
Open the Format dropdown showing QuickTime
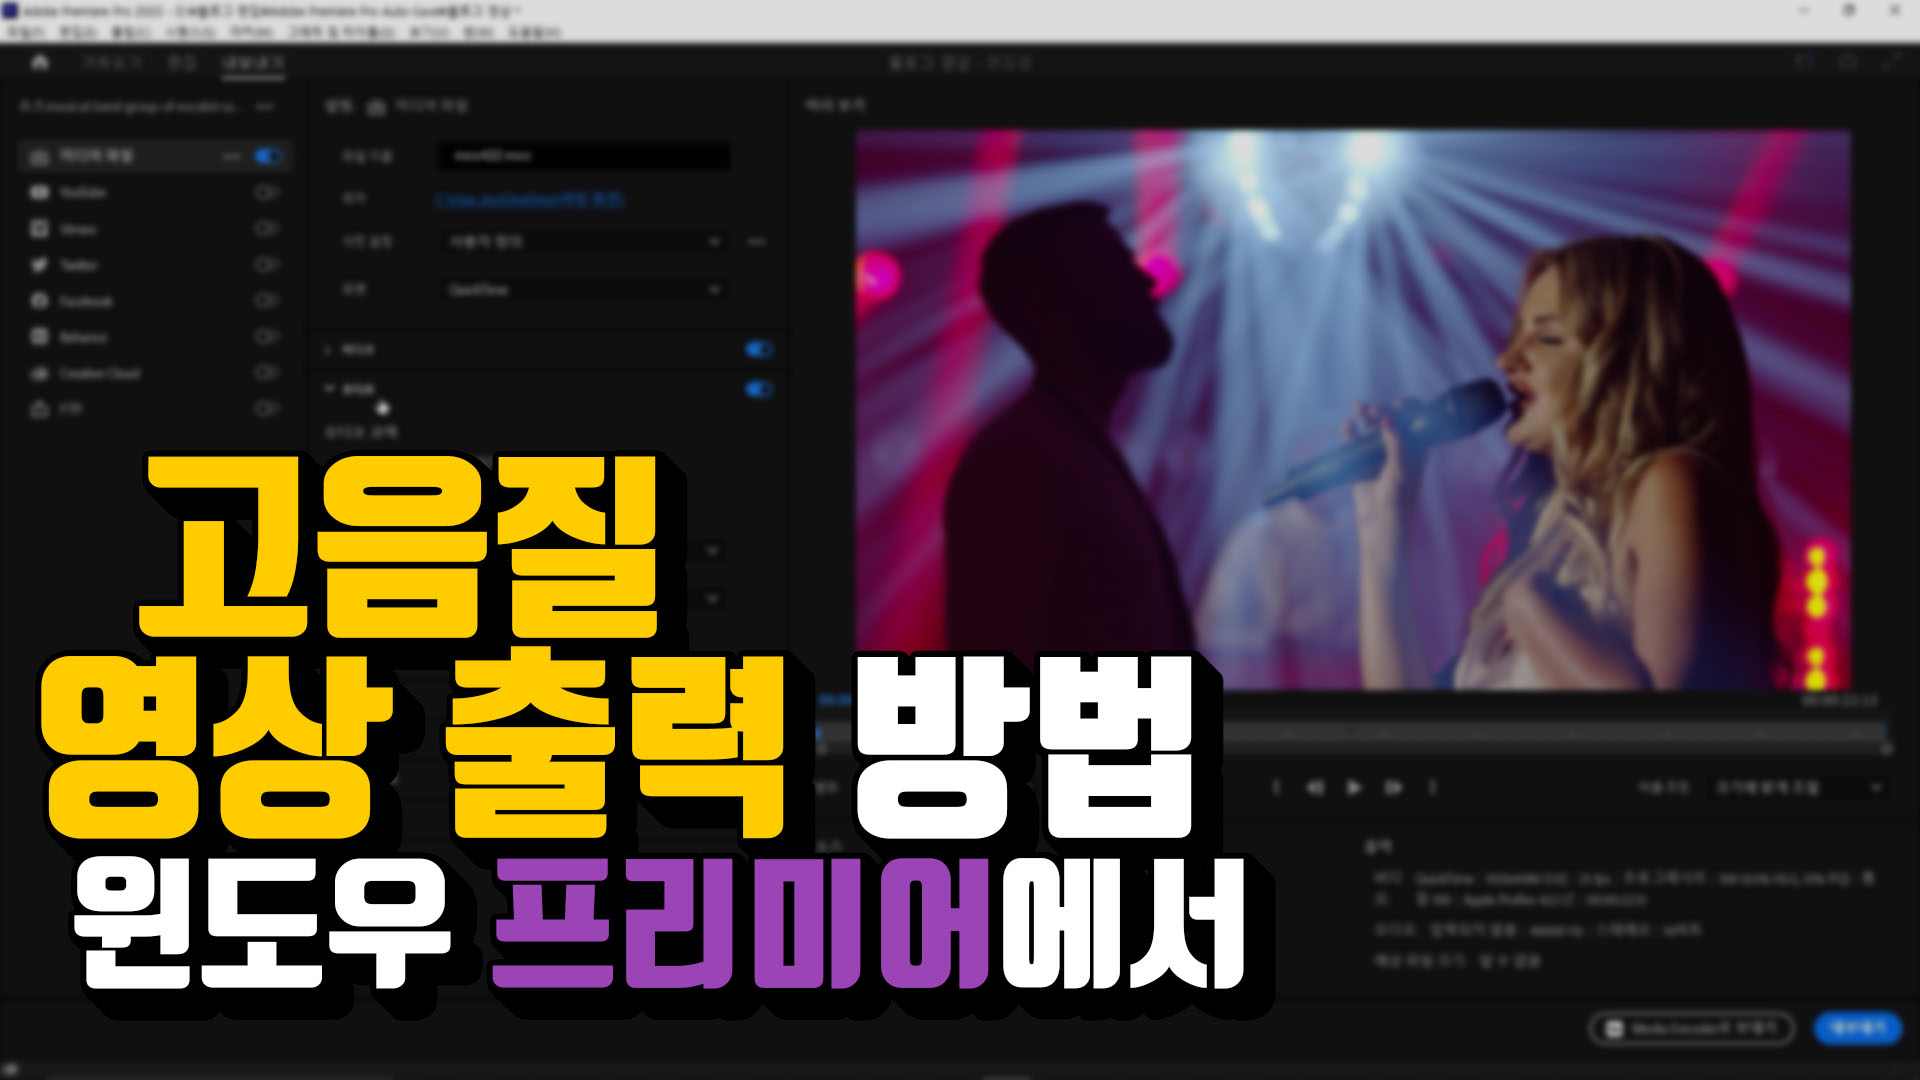(x=583, y=290)
